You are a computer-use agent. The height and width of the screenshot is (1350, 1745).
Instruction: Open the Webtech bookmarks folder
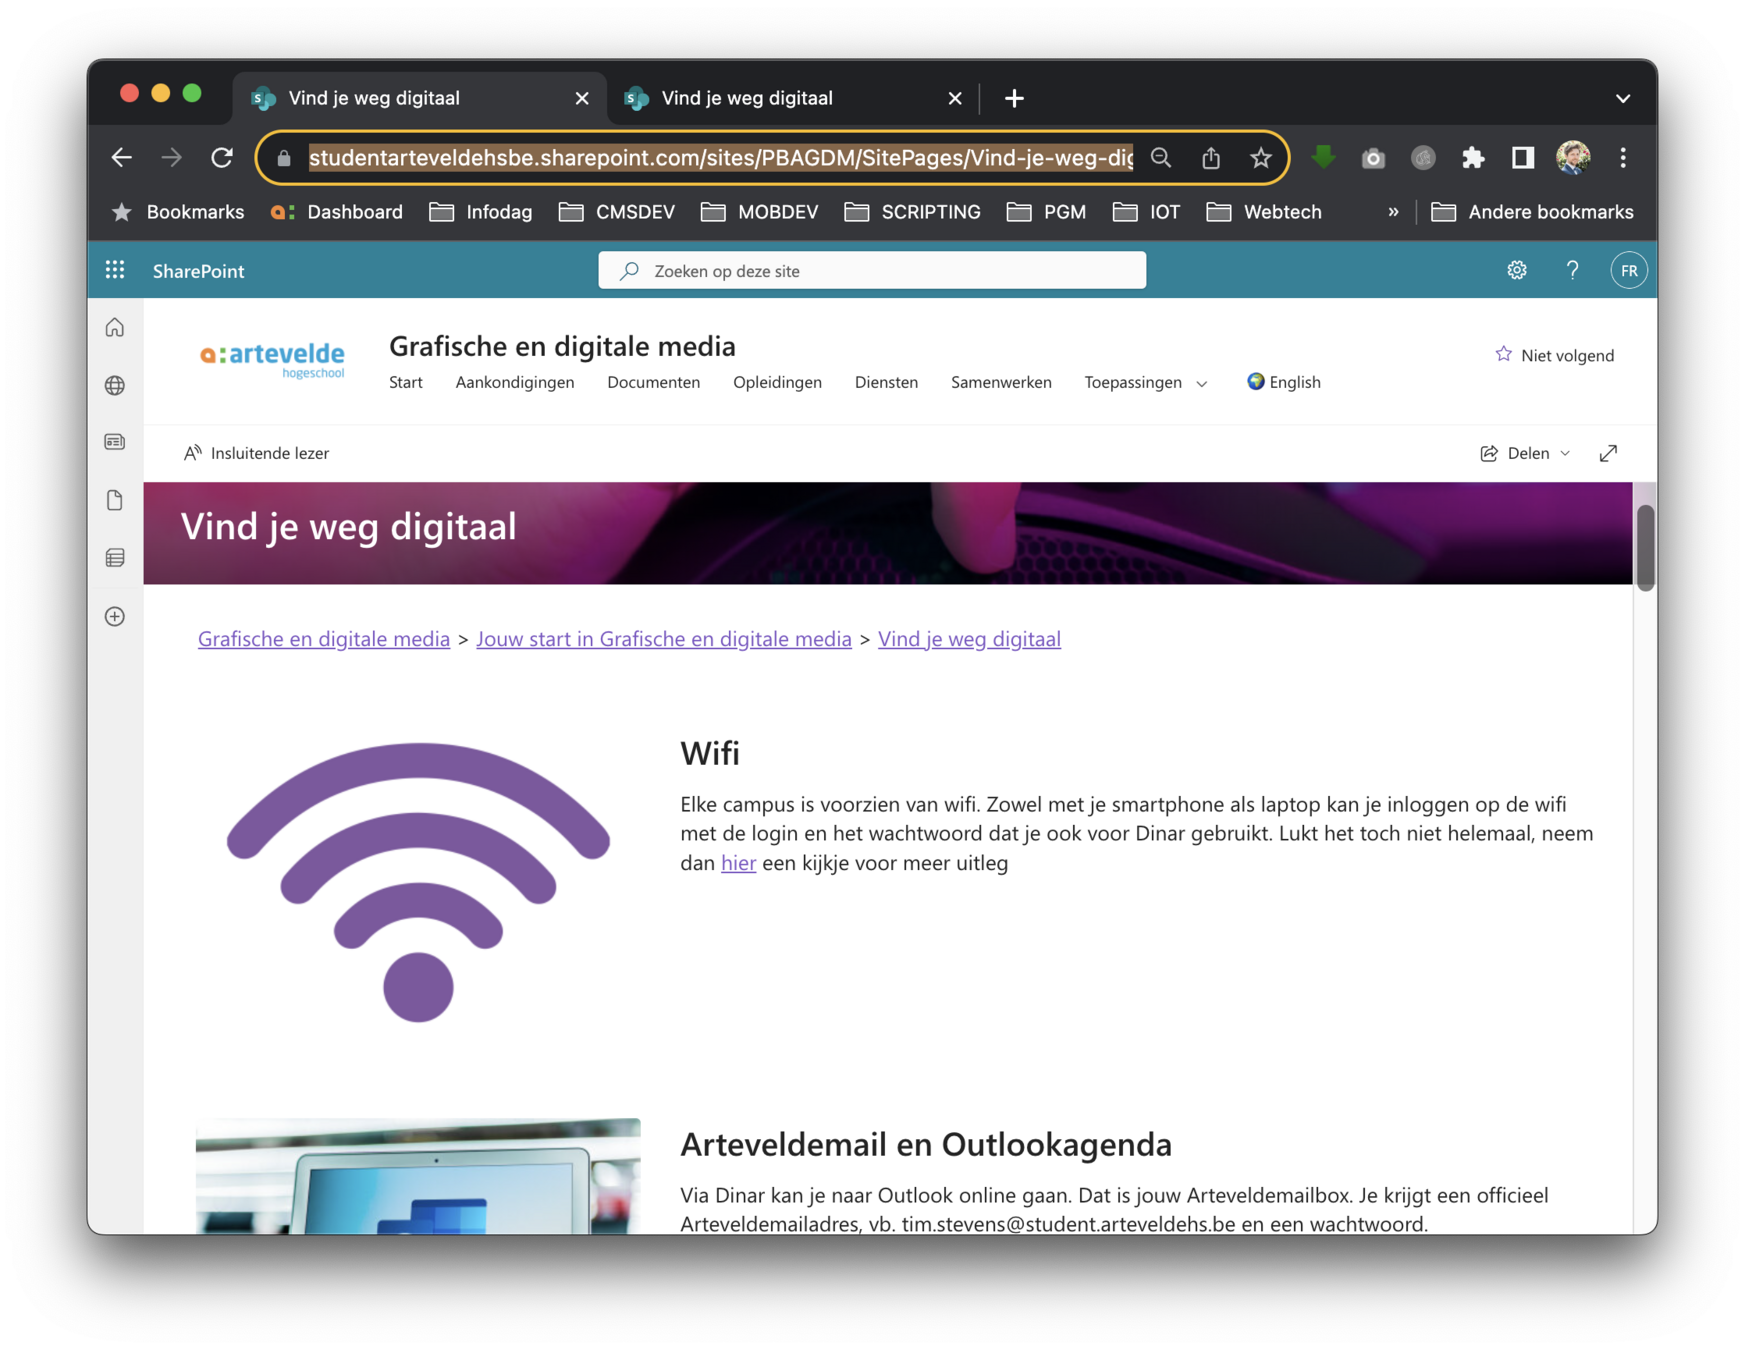1264,212
